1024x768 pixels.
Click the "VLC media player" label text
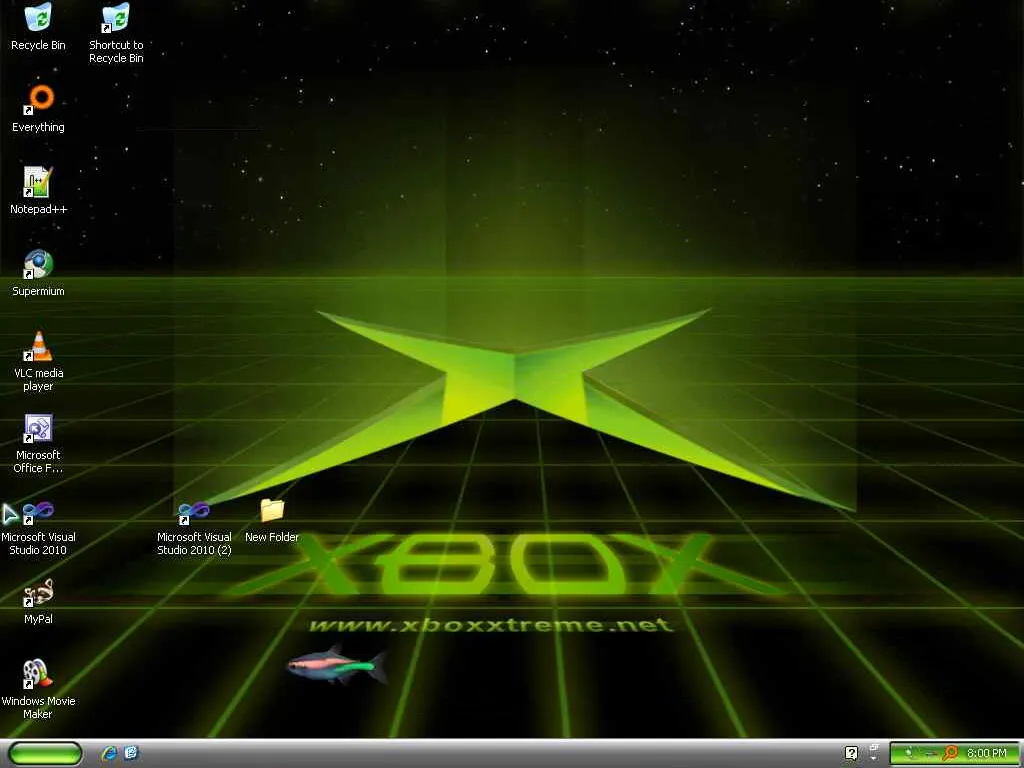pyautogui.click(x=38, y=379)
